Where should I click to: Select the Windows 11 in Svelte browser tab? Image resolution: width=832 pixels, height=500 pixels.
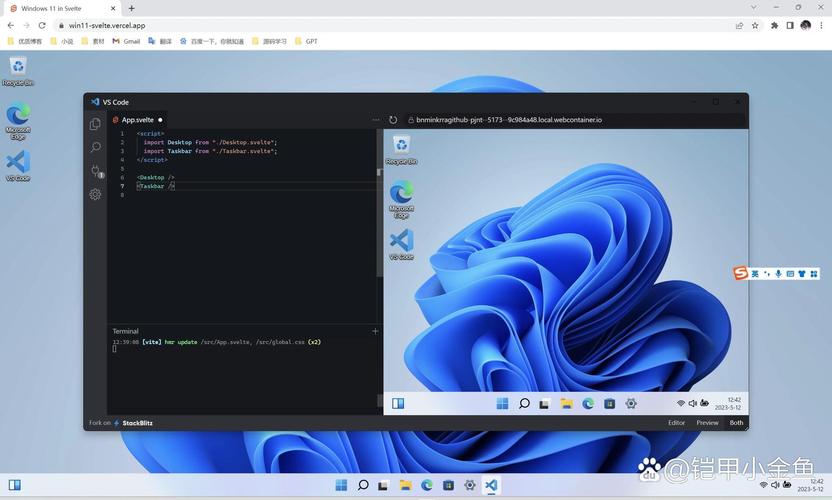pyautogui.click(x=63, y=8)
